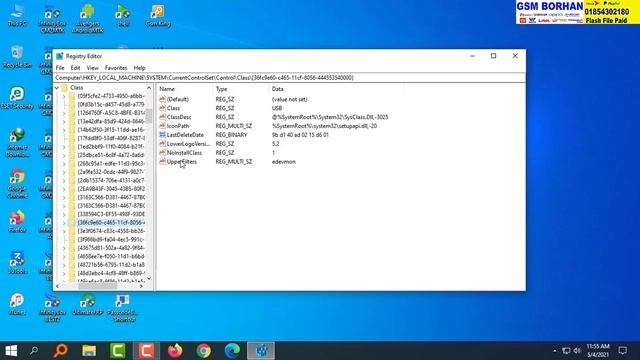Open iTunes desktop shortcut
Screen dimensions: 640x360
pyautogui.click(x=17, y=304)
